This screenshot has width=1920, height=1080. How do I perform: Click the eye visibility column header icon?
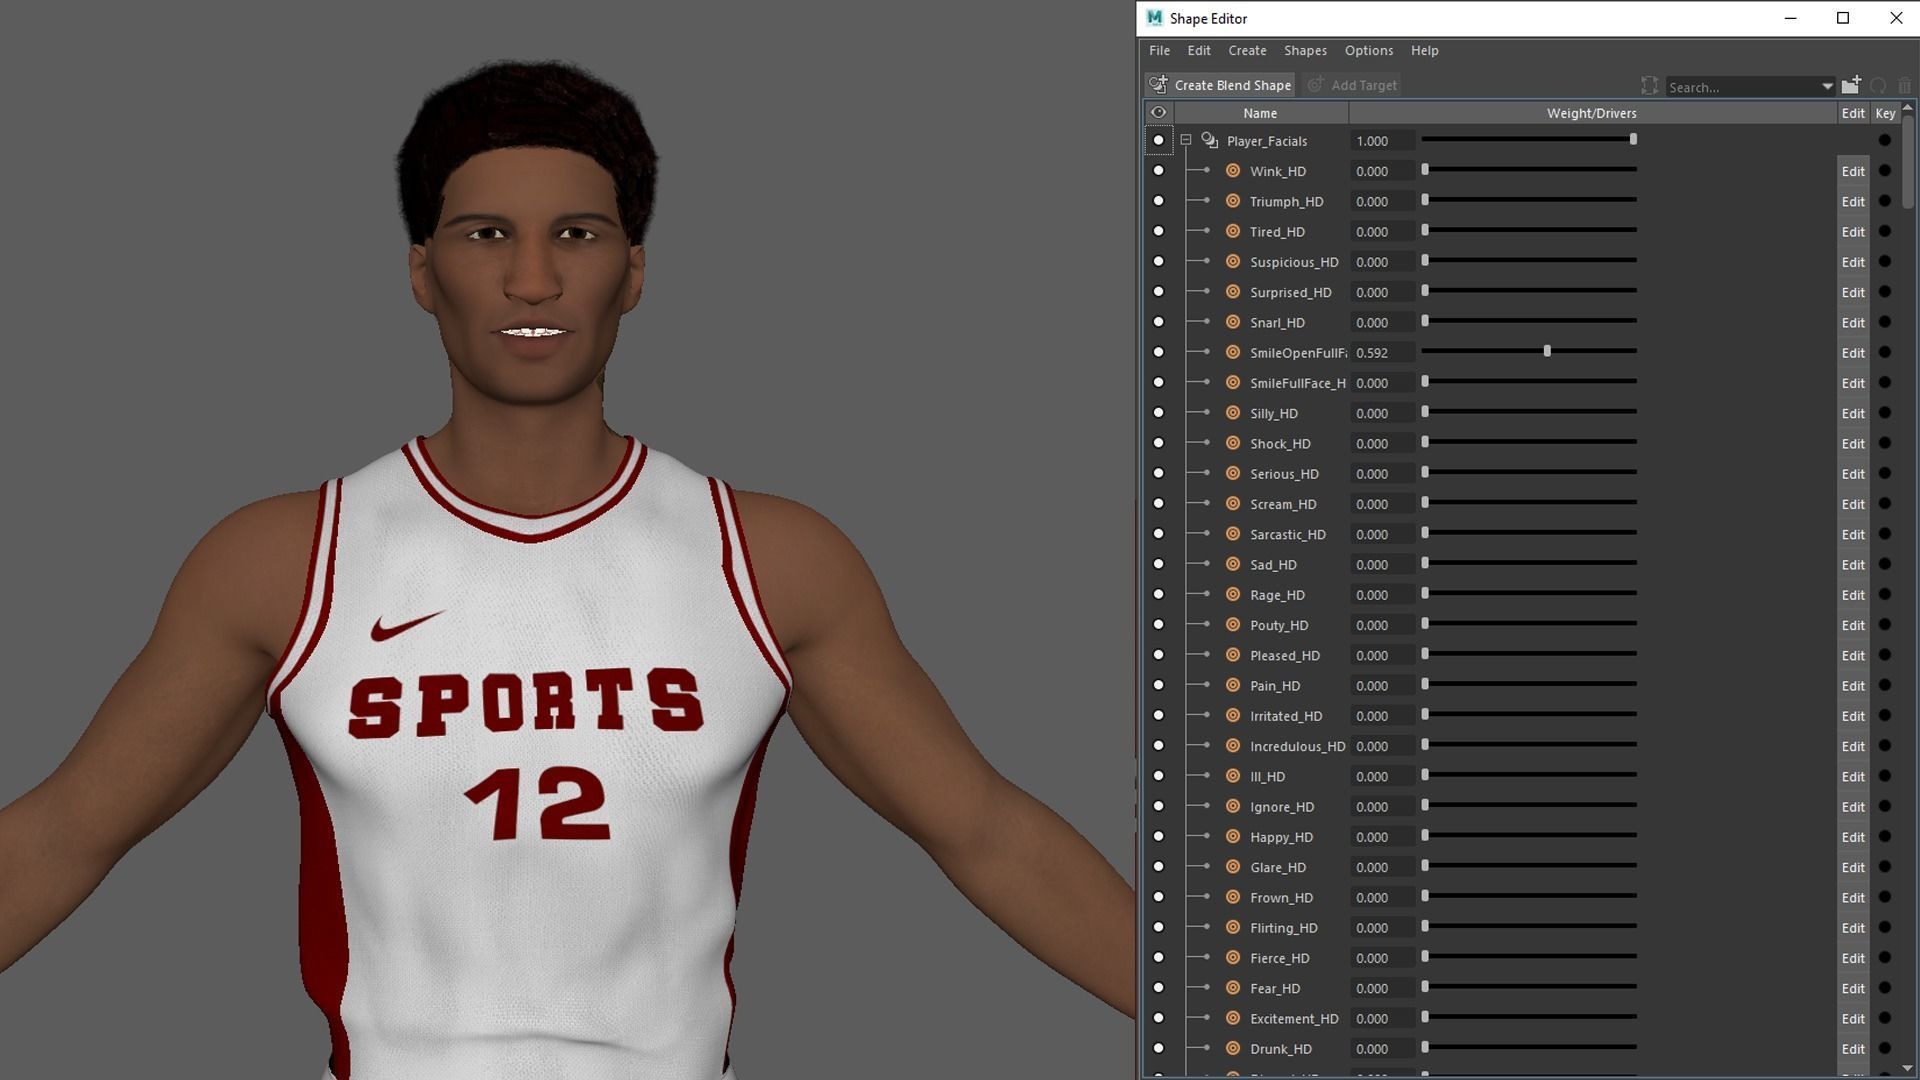pyautogui.click(x=1158, y=113)
